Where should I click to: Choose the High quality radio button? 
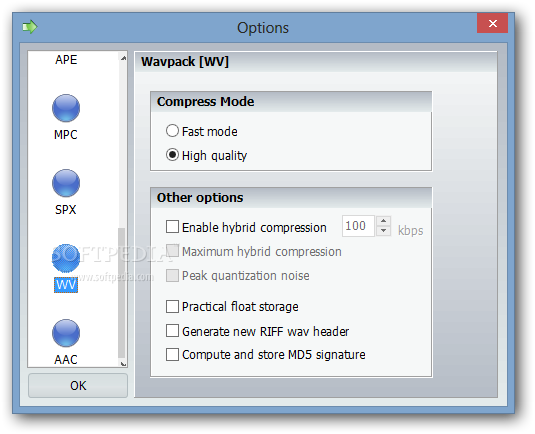click(x=172, y=155)
